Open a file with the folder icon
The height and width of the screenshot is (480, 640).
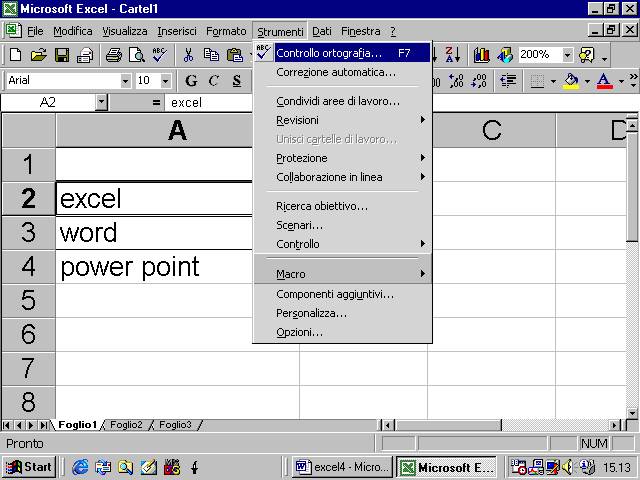(38, 54)
